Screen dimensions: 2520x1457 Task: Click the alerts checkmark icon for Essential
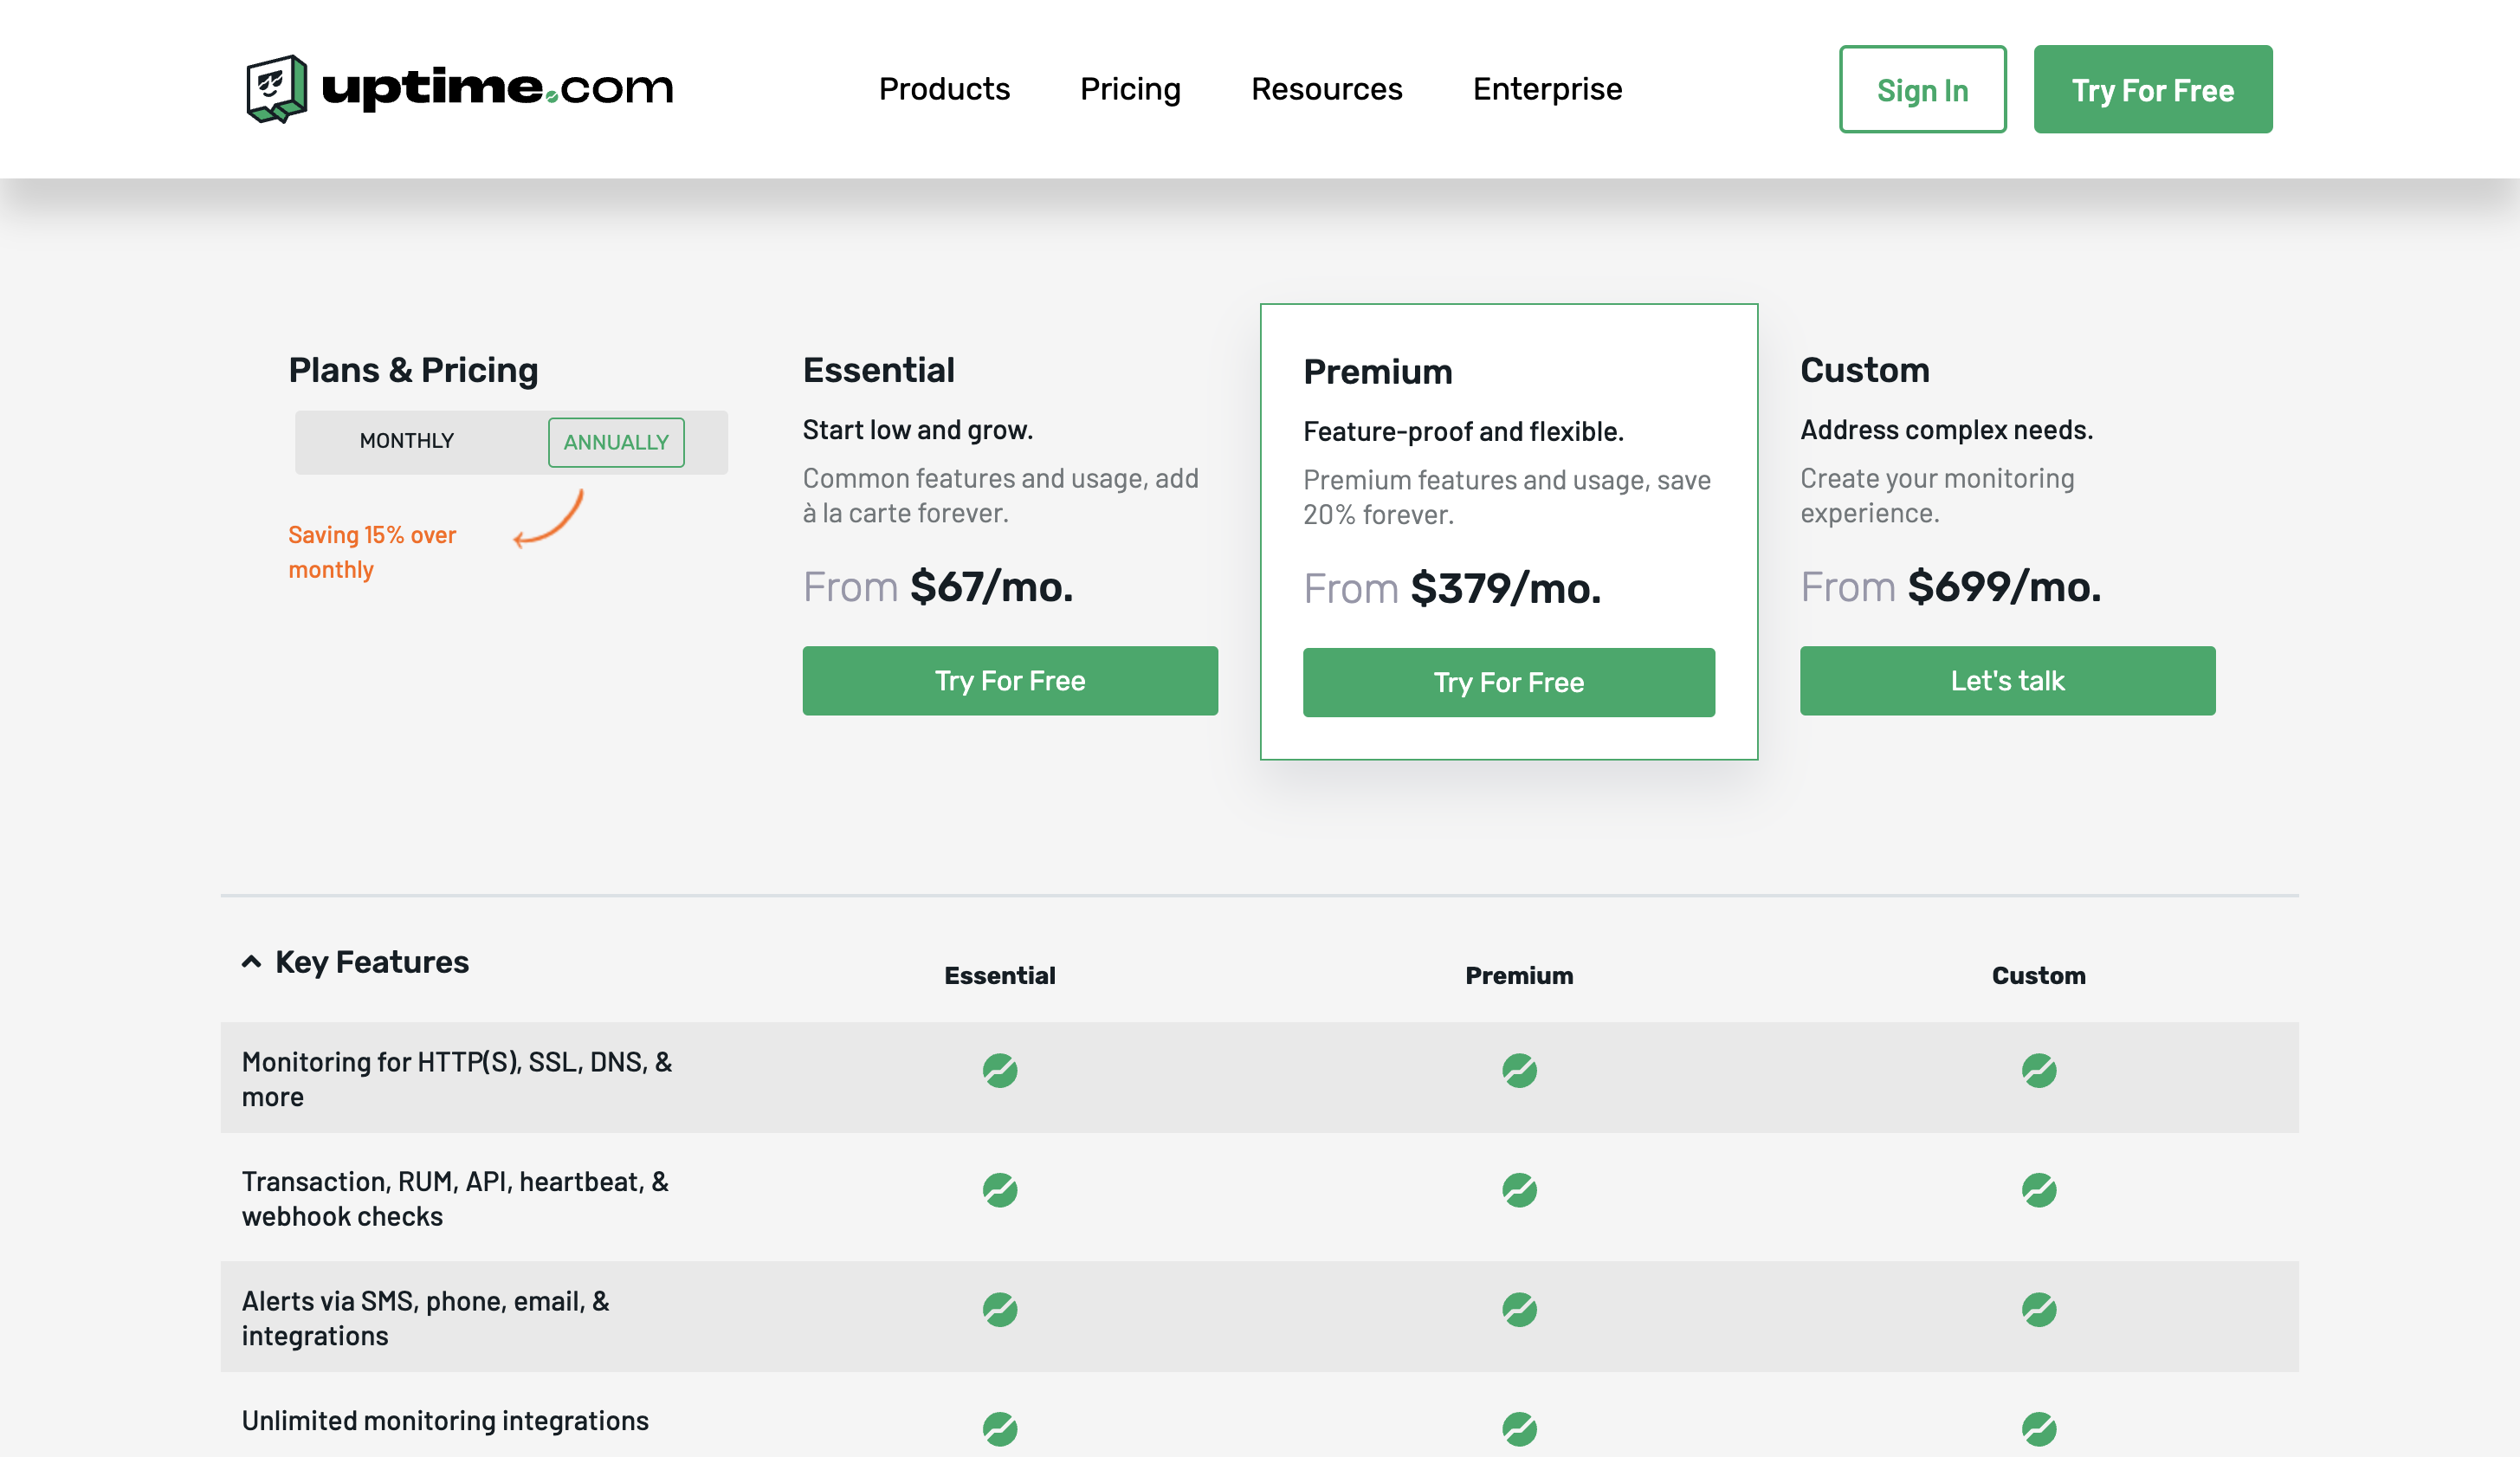[1000, 1310]
